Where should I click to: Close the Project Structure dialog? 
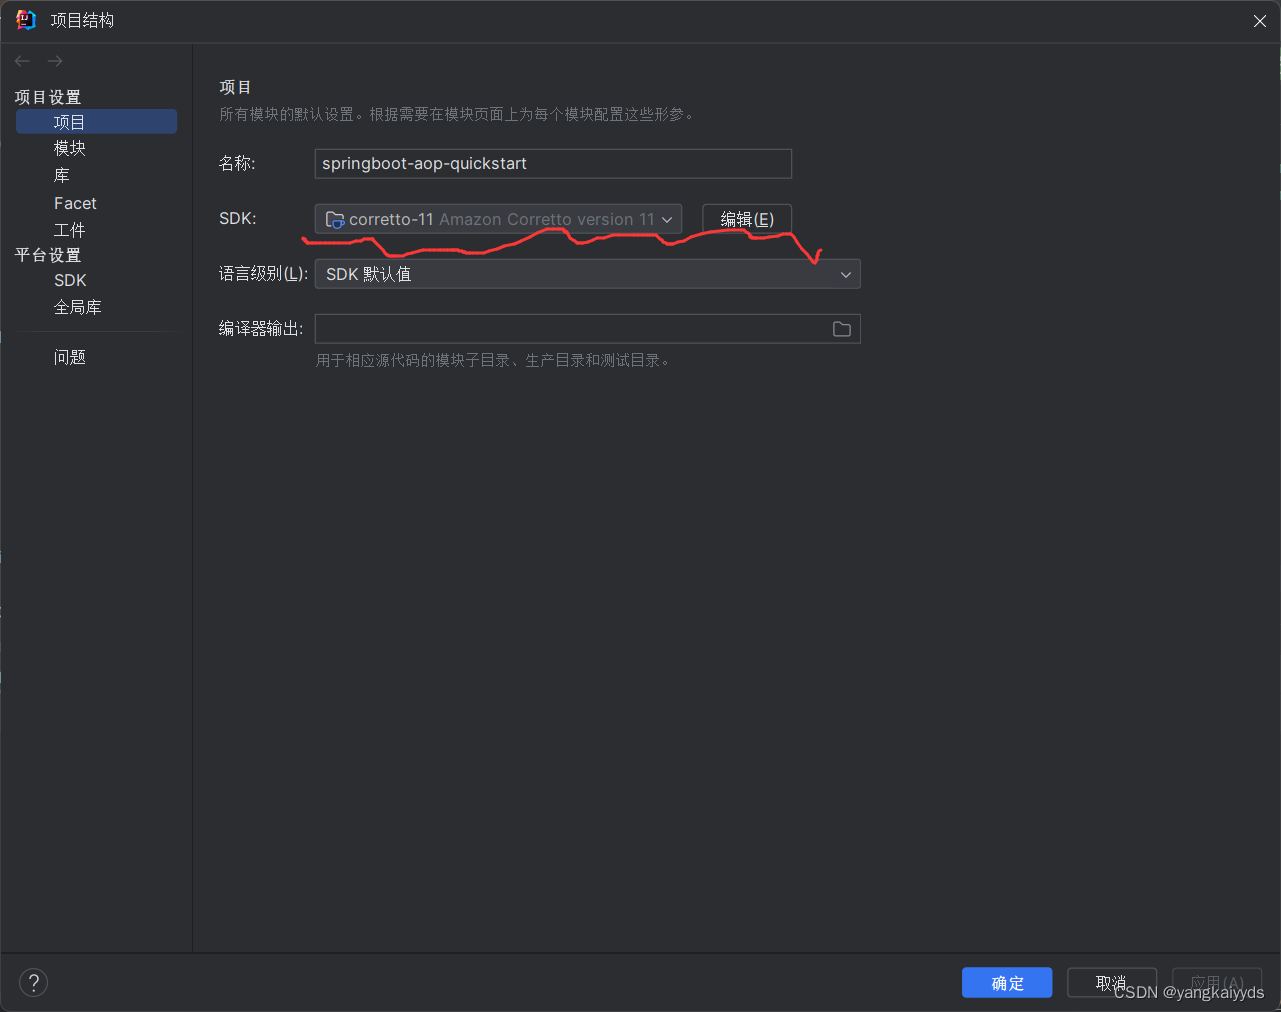(1260, 21)
